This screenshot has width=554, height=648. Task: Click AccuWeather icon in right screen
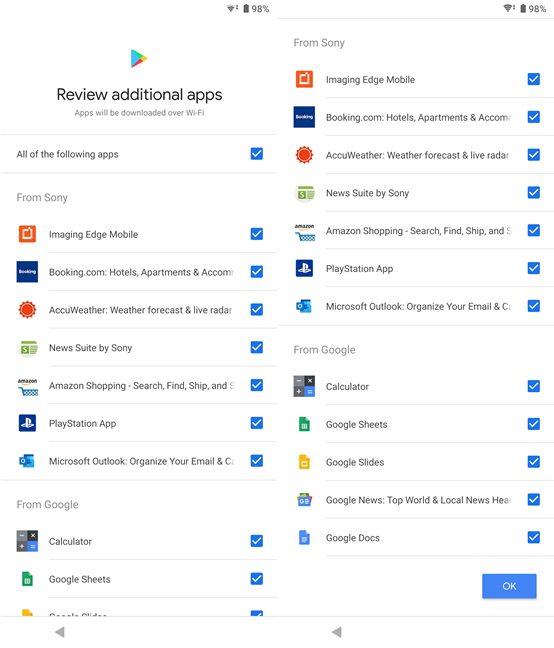point(304,155)
